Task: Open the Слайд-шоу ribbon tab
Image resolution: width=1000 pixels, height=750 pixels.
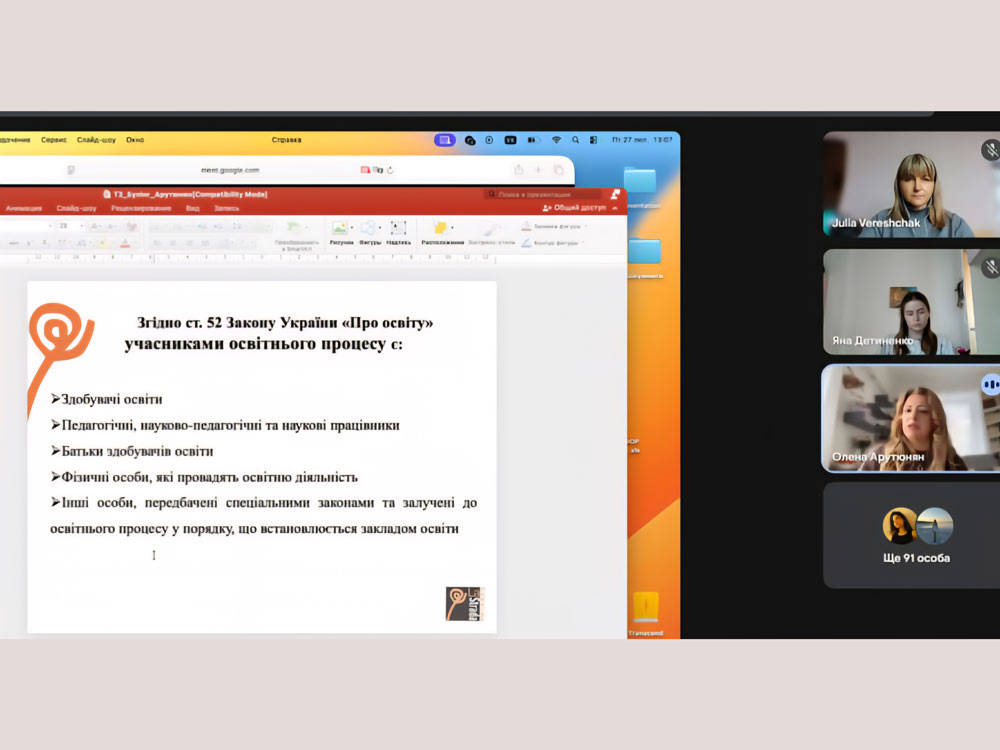Action: [76, 208]
